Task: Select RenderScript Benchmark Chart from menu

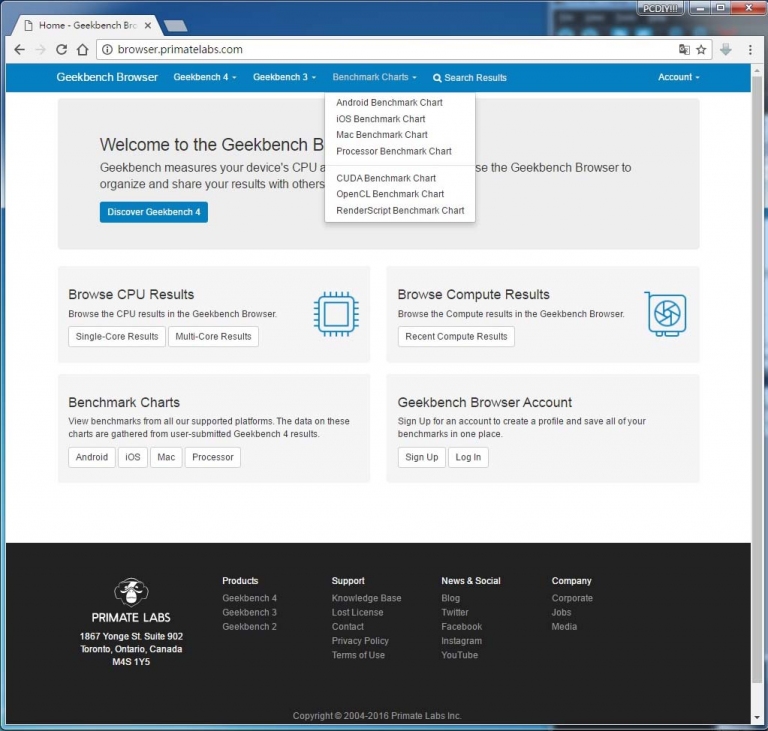Action: [x=400, y=211]
